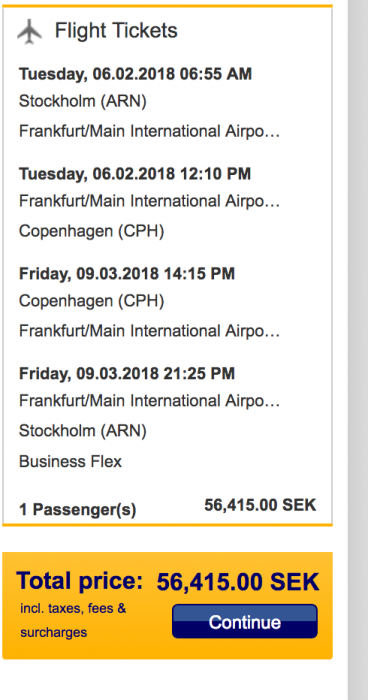Click Frankfurt/Main origin under the 12:10 PM flight

point(149,201)
